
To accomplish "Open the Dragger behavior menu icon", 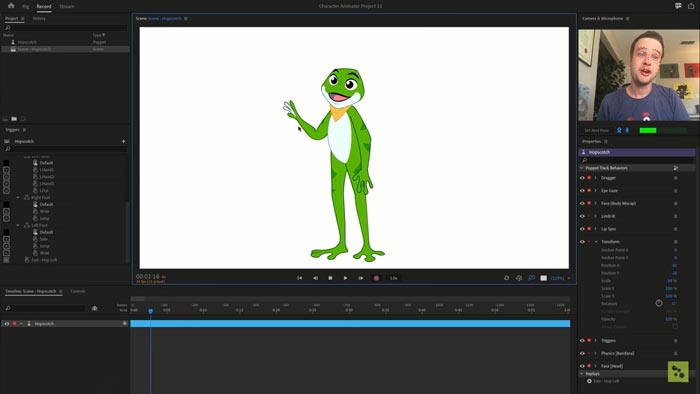I will [x=675, y=178].
